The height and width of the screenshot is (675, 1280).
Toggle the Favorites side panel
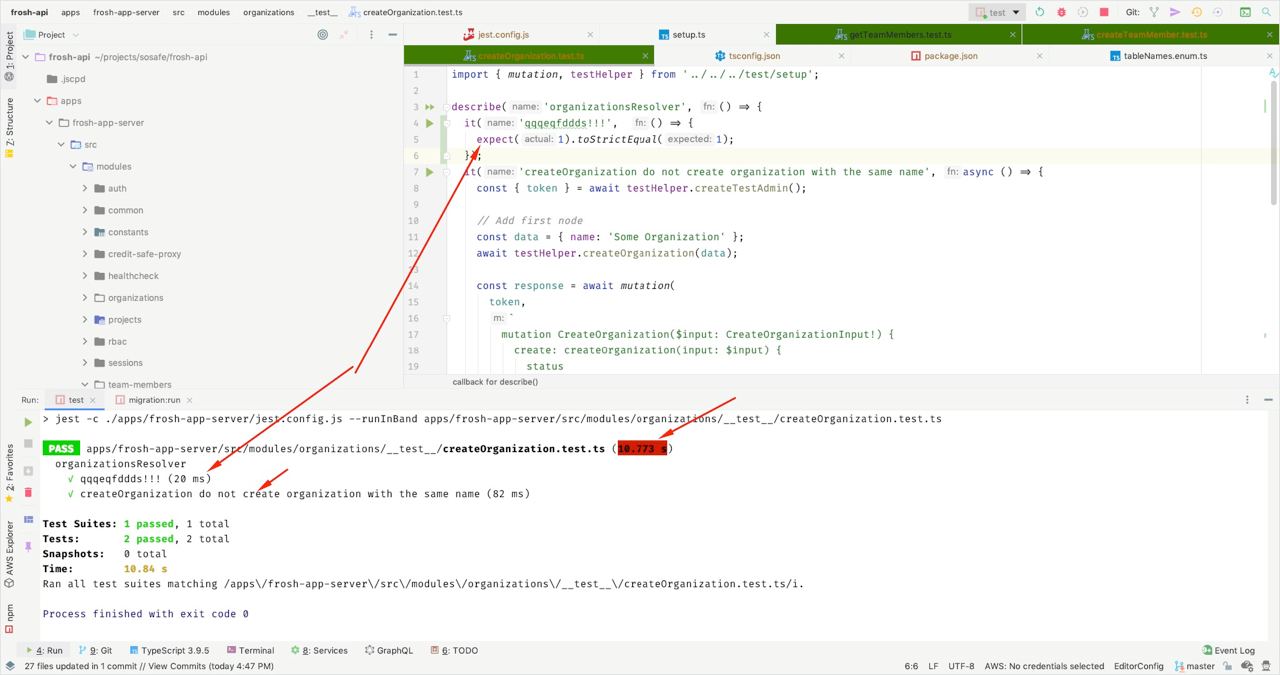click(x=9, y=474)
